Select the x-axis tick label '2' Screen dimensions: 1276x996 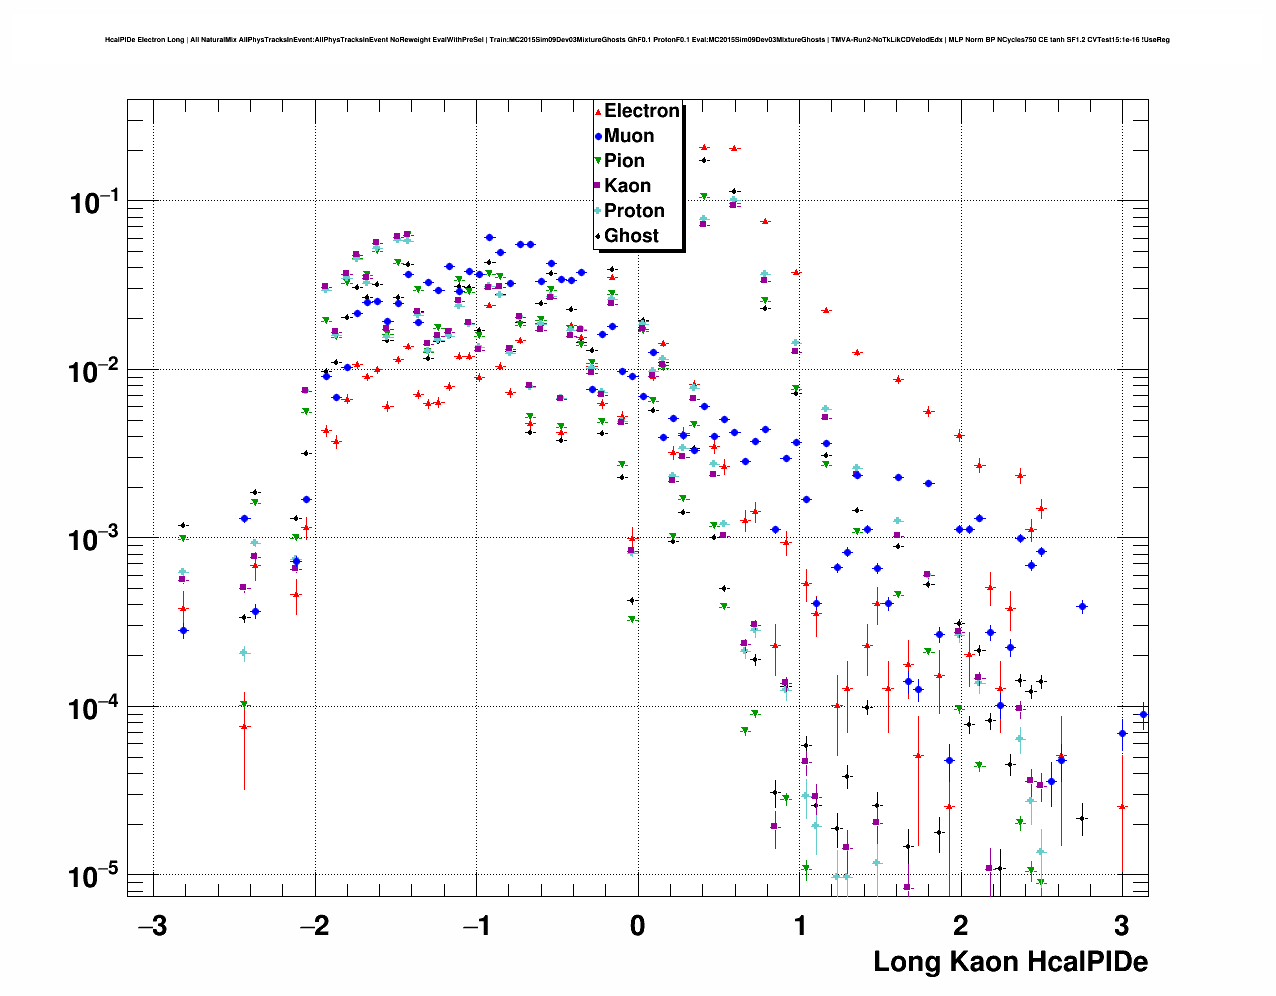[x=960, y=925]
